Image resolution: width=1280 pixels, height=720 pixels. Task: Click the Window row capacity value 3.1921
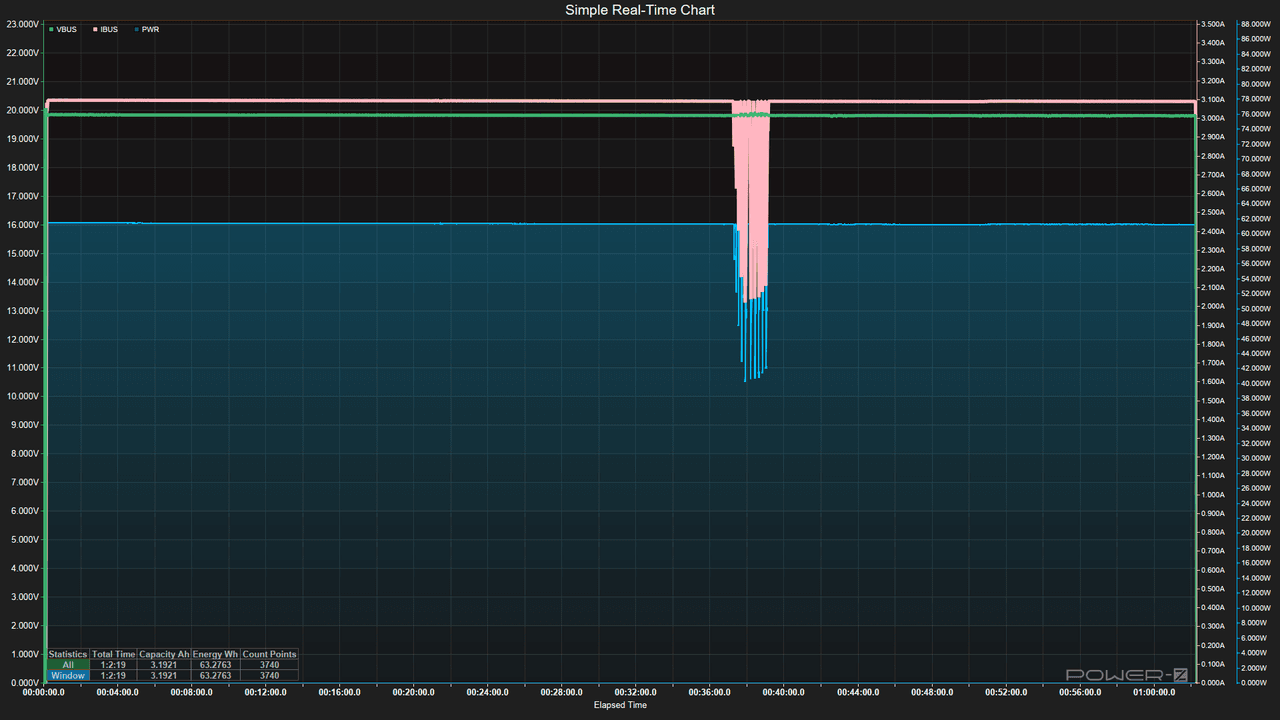(164, 676)
